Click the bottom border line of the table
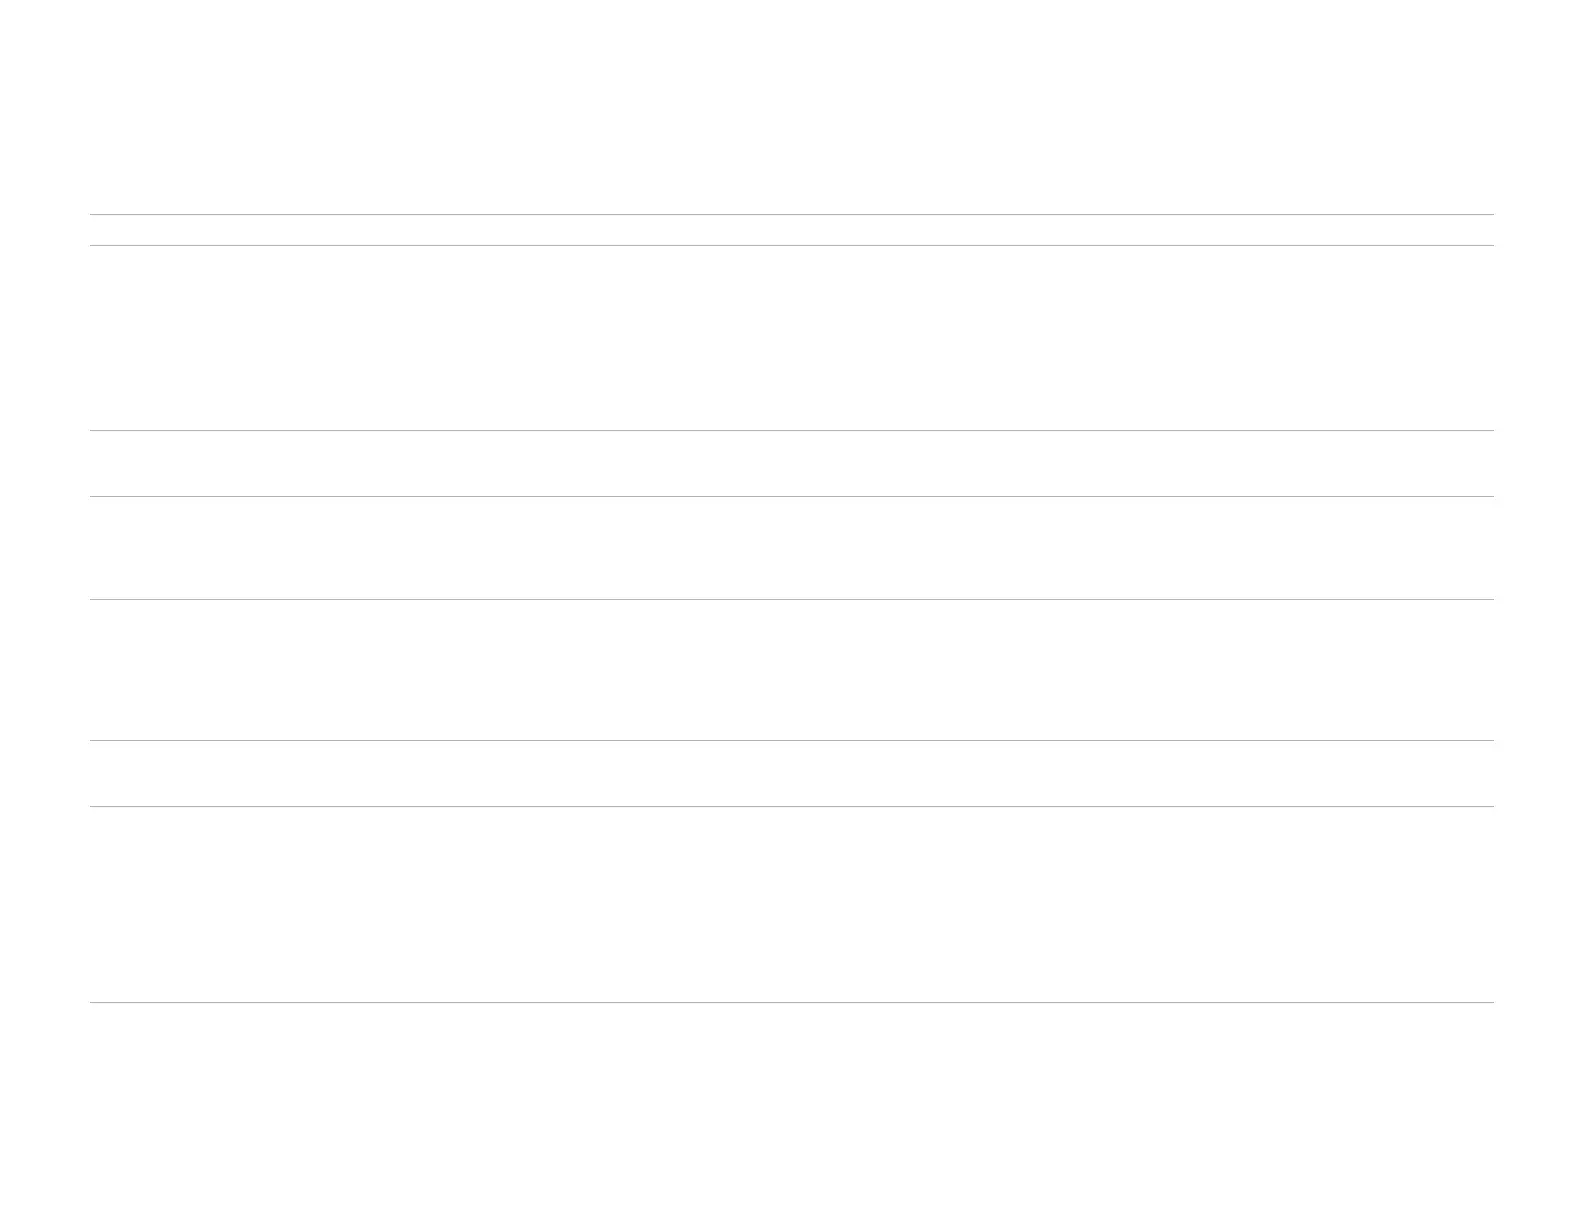 [x=791, y=1002]
